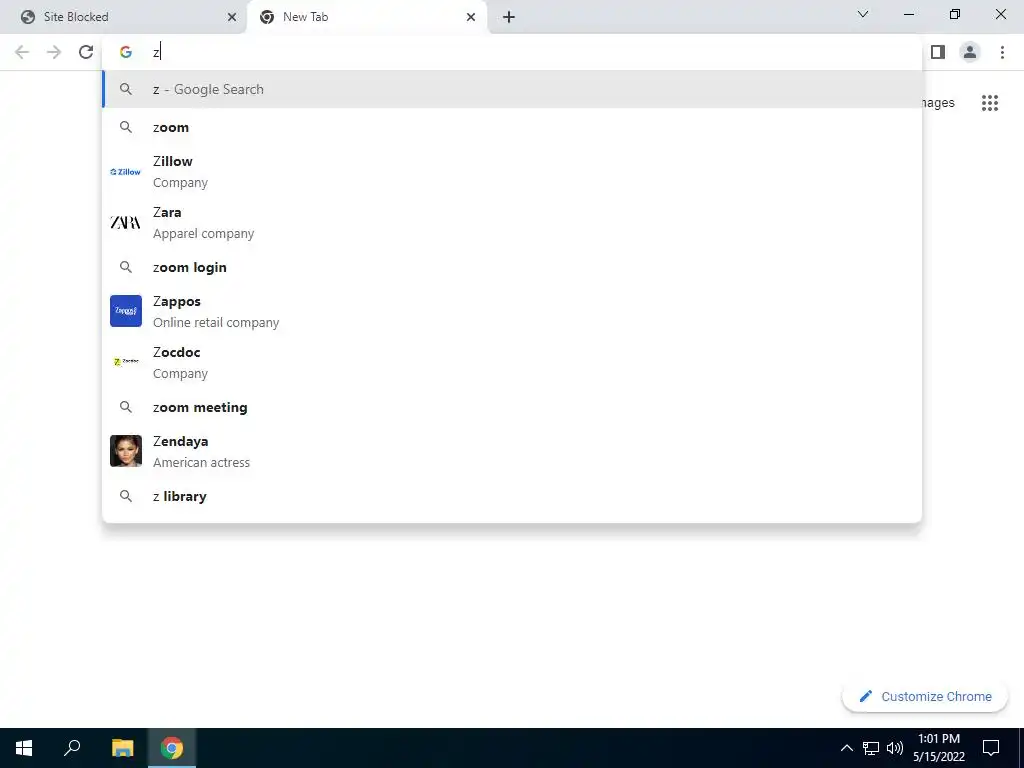1024x768 pixels.
Task: Click the browser forward arrow
Action: pos(54,52)
